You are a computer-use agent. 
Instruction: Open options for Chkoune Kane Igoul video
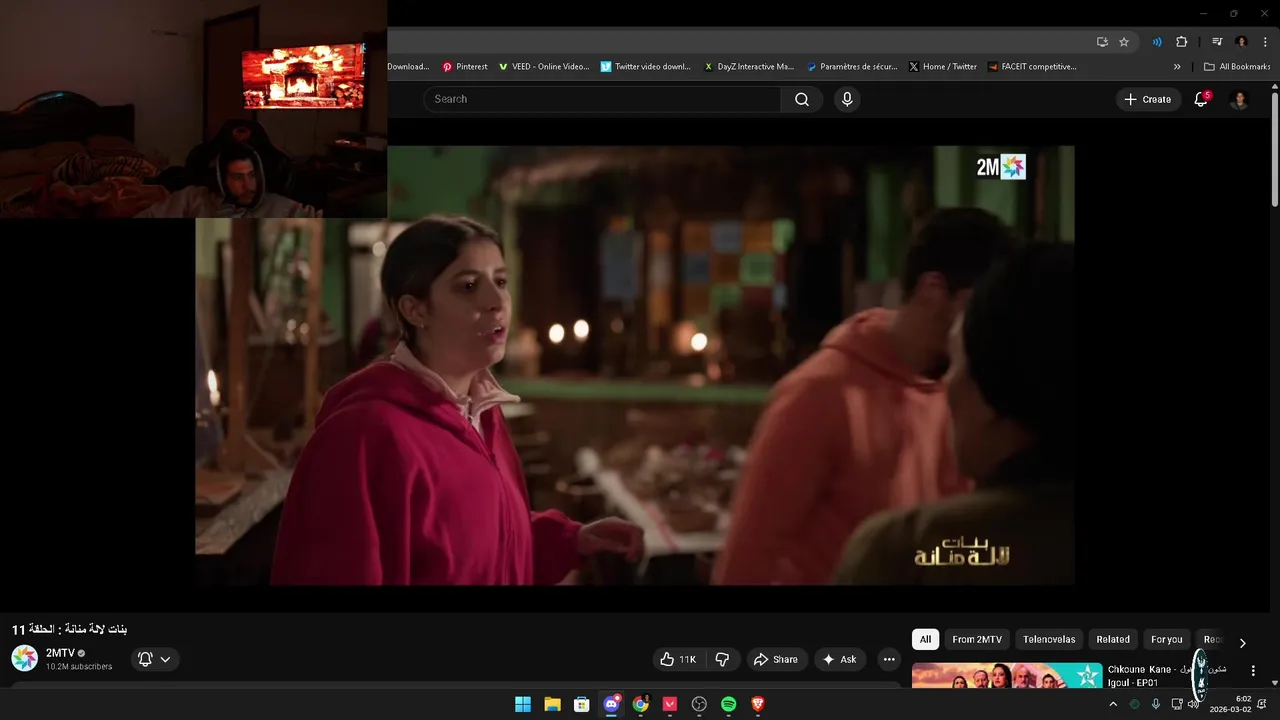1253,671
